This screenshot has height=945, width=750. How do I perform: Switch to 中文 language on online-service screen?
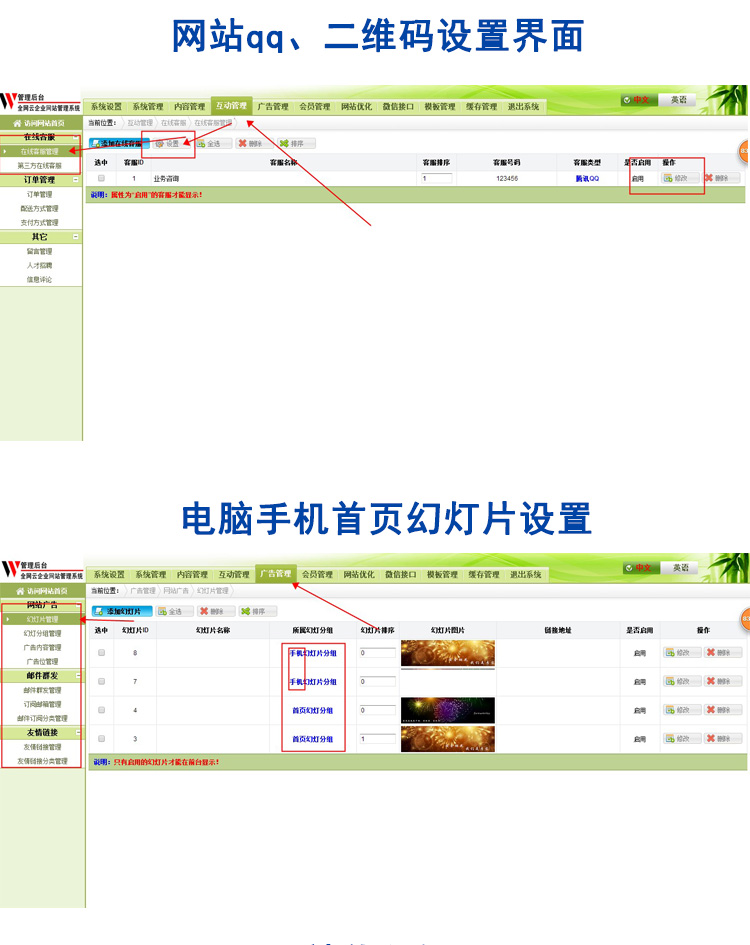click(x=637, y=100)
